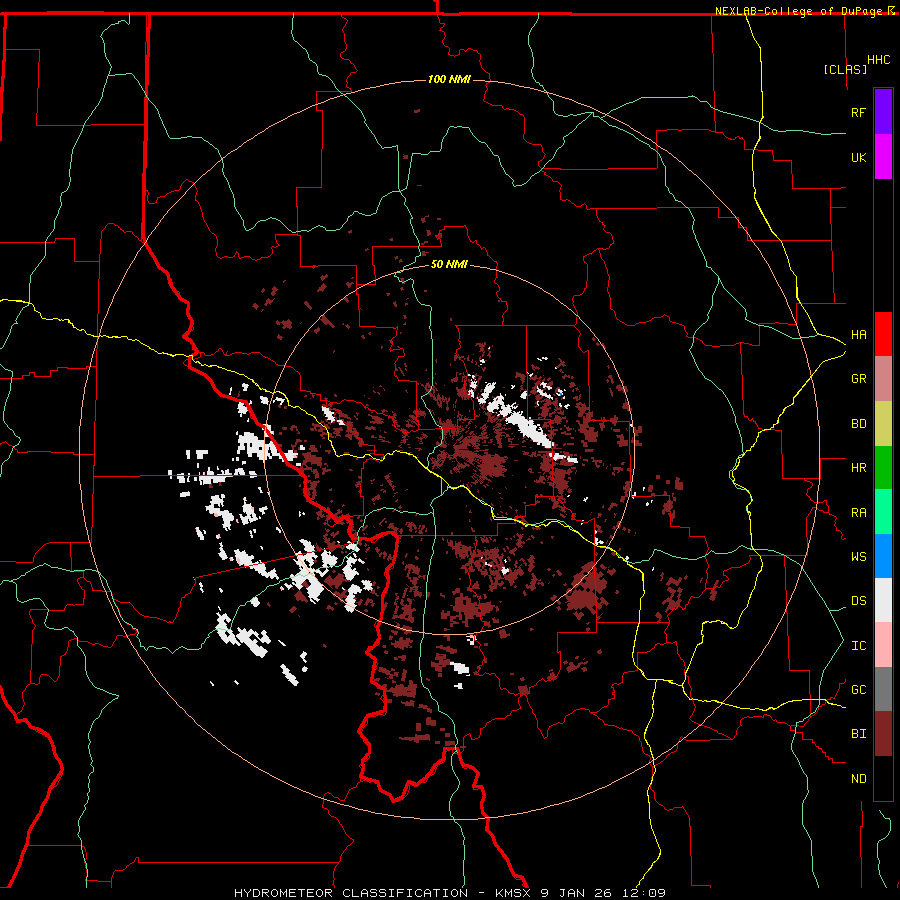Click the BD legend label

coord(858,424)
